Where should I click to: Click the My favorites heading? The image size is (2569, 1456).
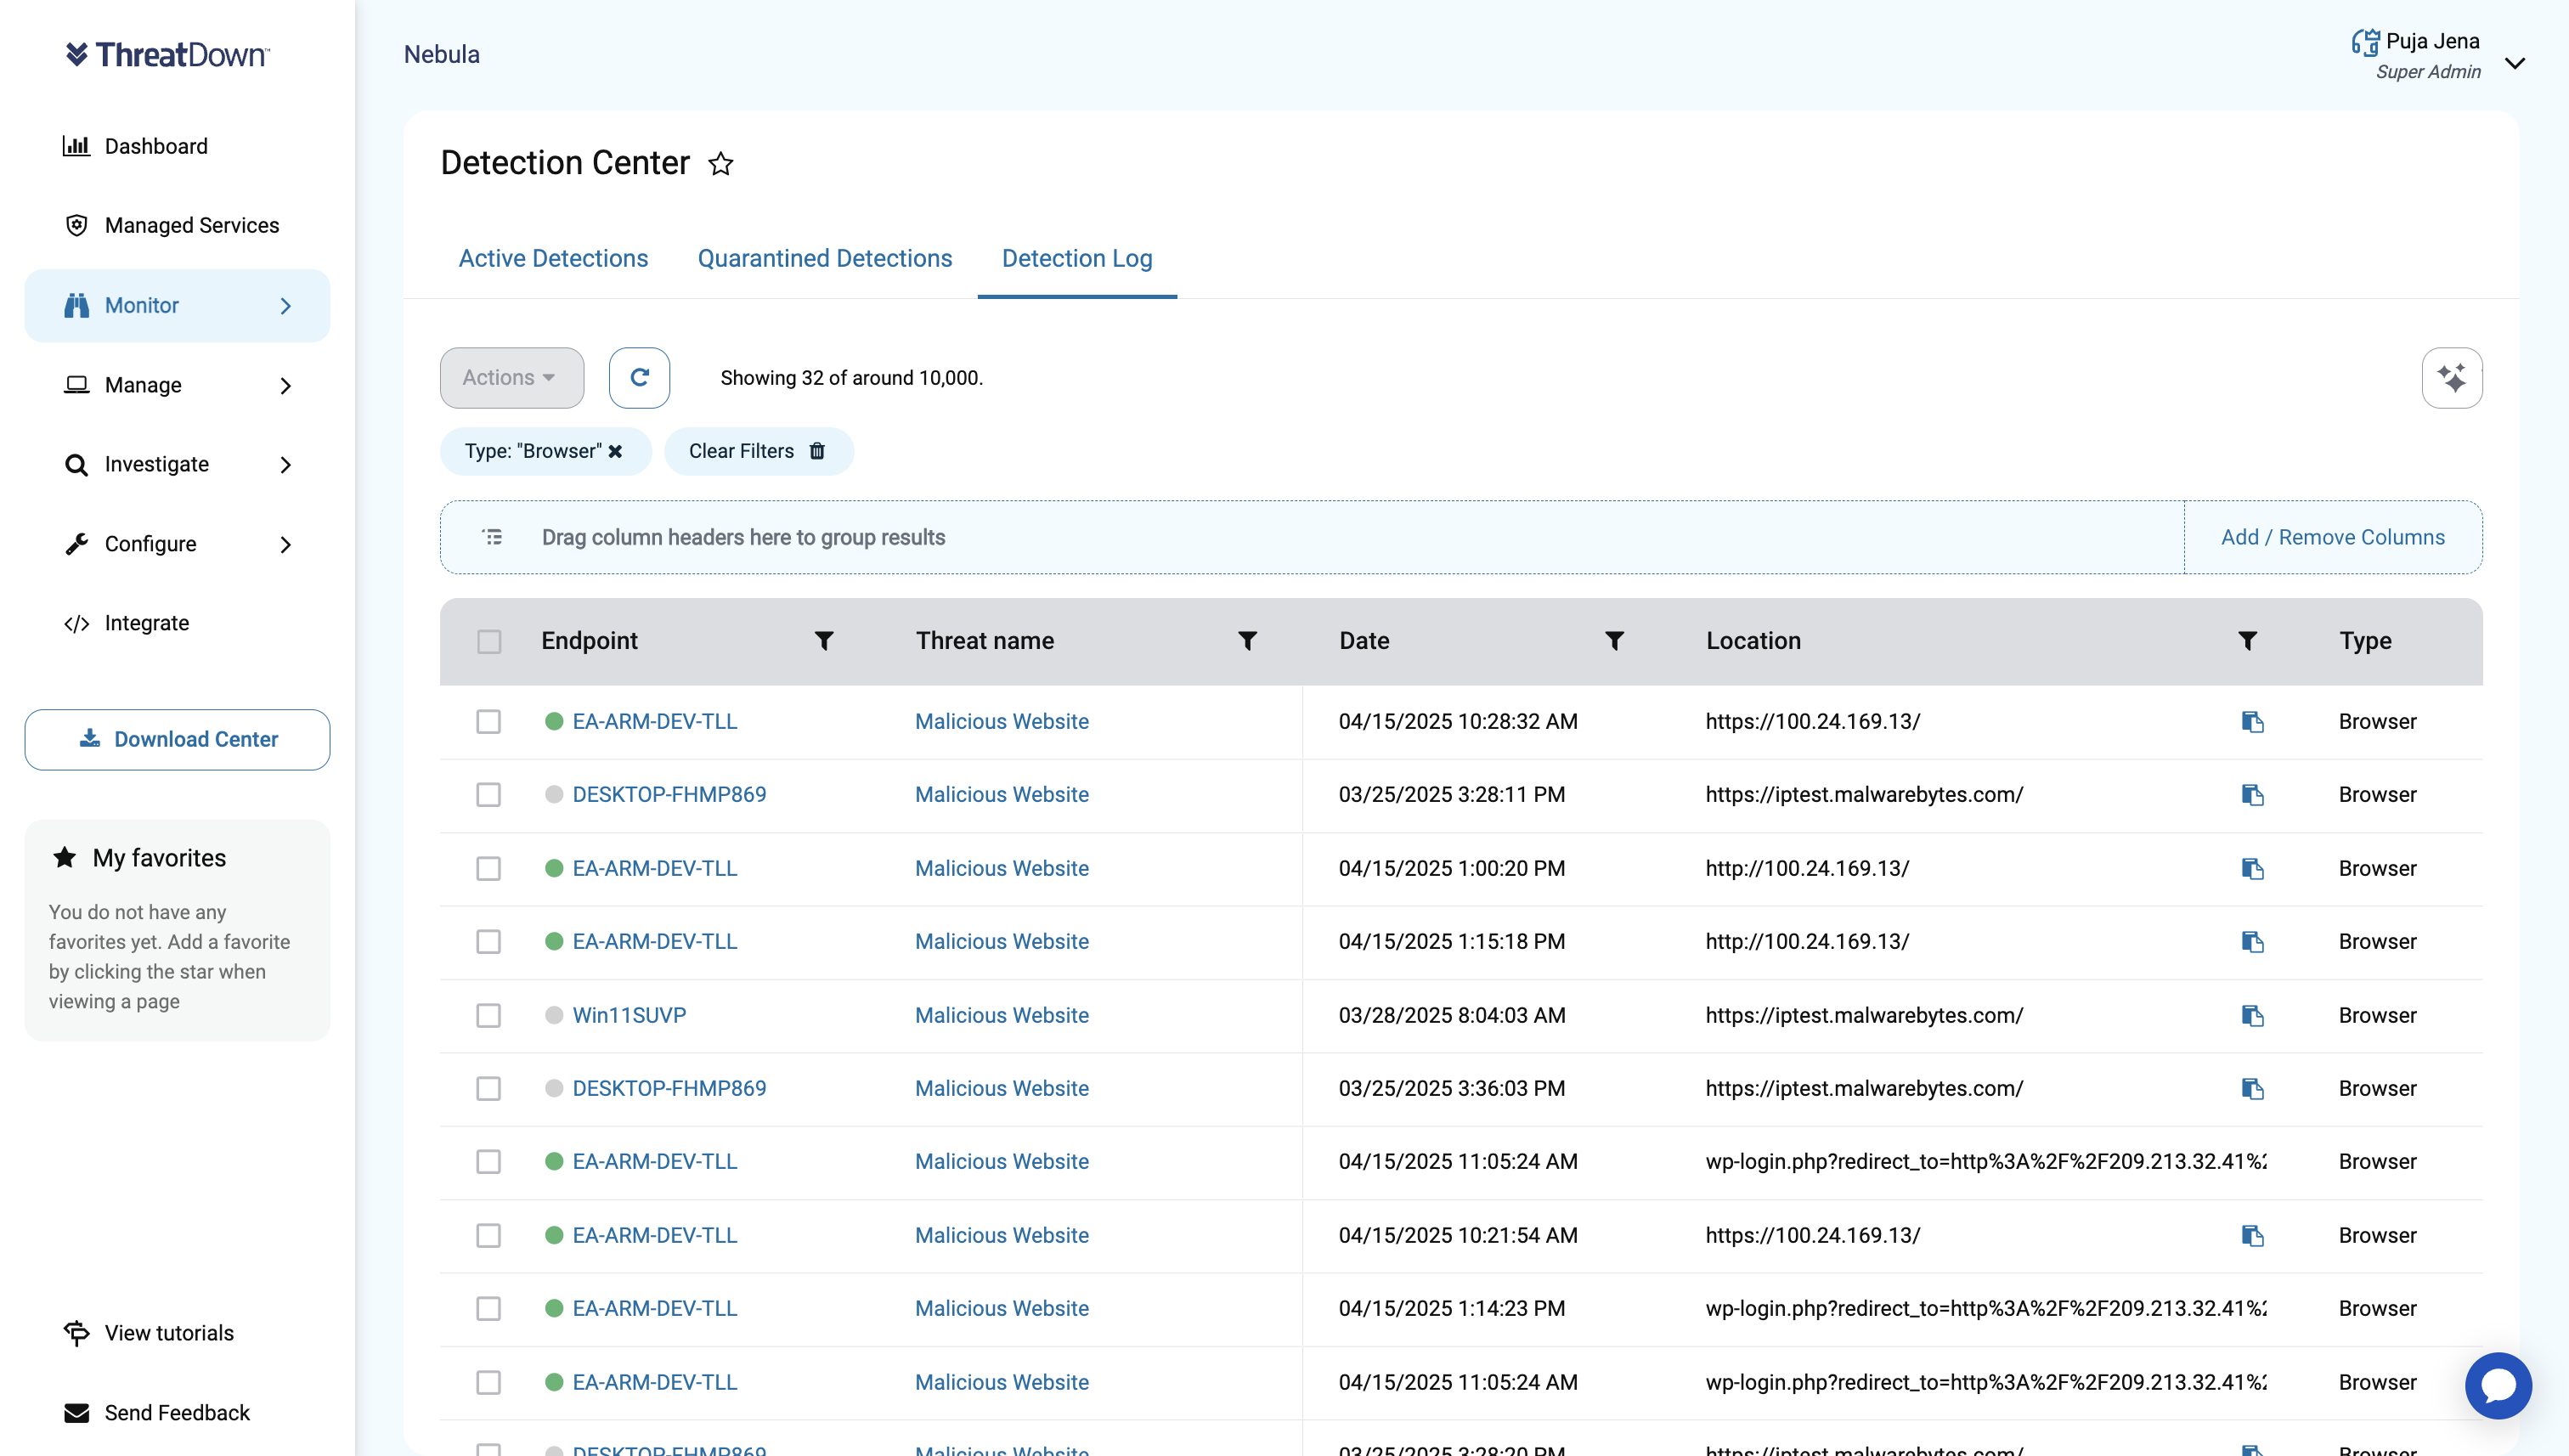159,858
